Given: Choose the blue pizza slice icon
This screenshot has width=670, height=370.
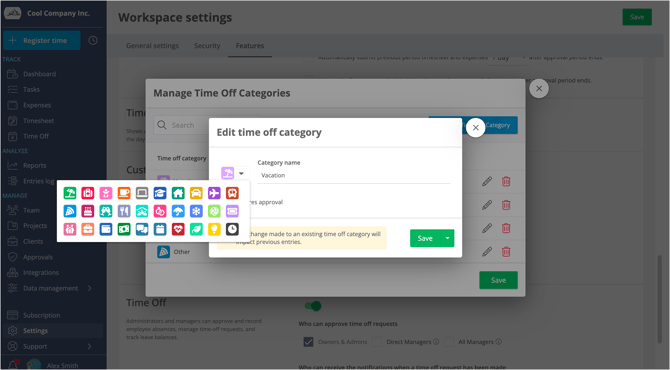Looking at the screenshot, I should coord(70,211).
